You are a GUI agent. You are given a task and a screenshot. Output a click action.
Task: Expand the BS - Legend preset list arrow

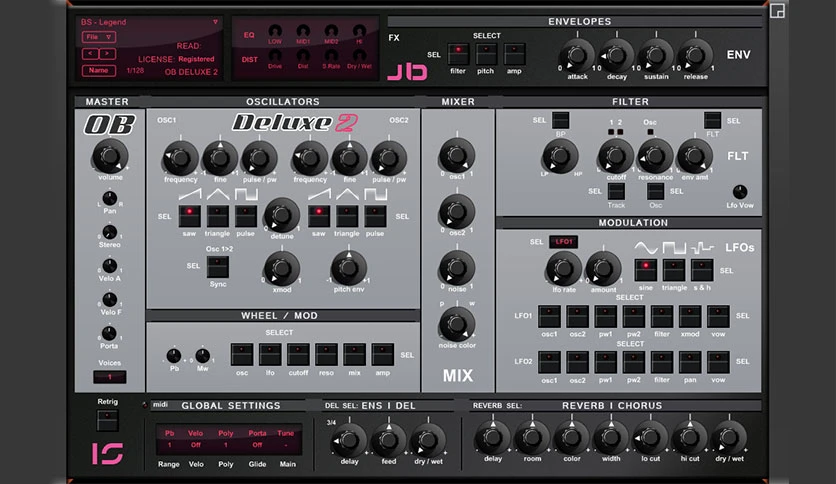(x=215, y=22)
